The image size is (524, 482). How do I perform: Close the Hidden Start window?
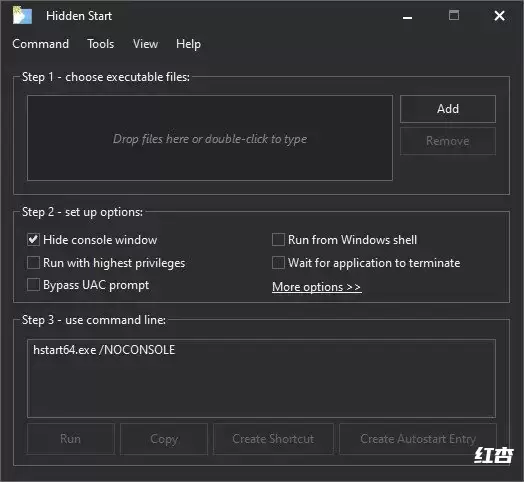click(500, 15)
